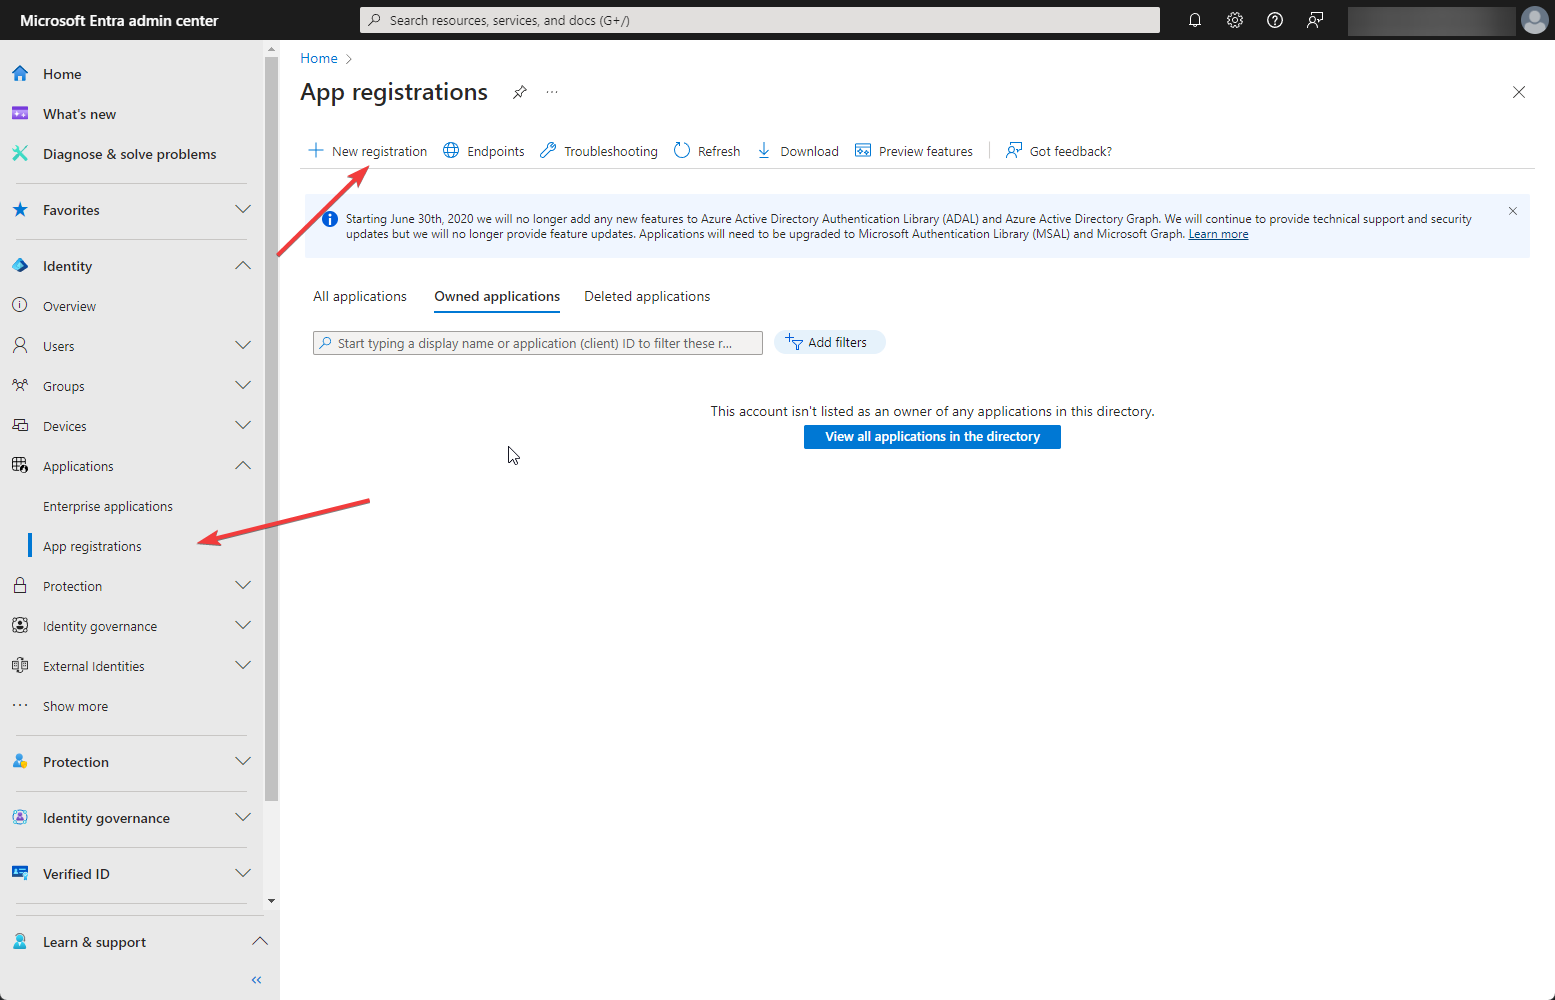Open the Deleted applications tab

tap(646, 296)
